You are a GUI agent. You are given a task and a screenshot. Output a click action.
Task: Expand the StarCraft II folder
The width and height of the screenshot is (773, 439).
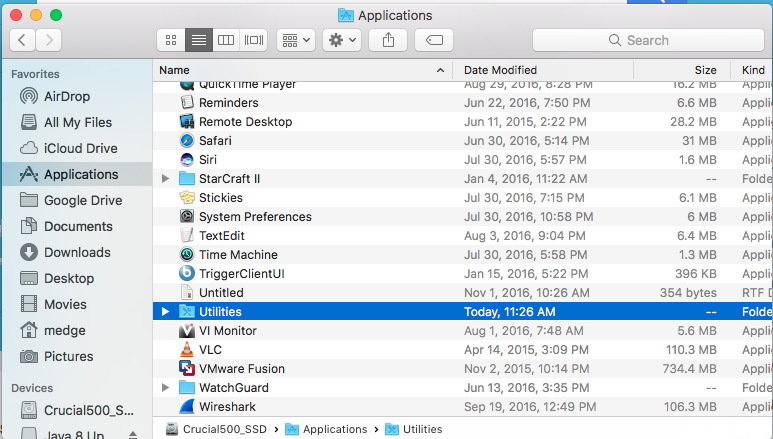[166, 179]
